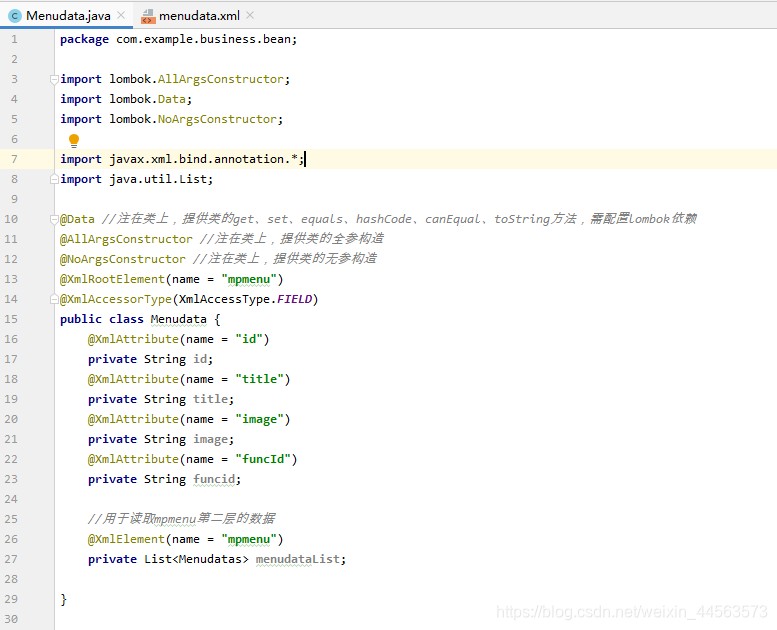Click the @Data annotation
The height and width of the screenshot is (630, 777).
click(77, 219)
